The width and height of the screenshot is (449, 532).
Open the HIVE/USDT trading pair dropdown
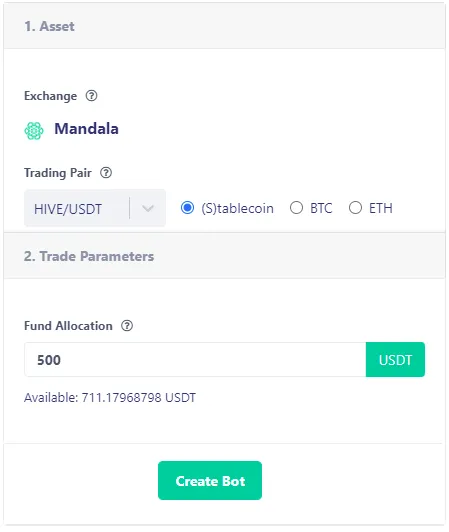coord(95,208)
